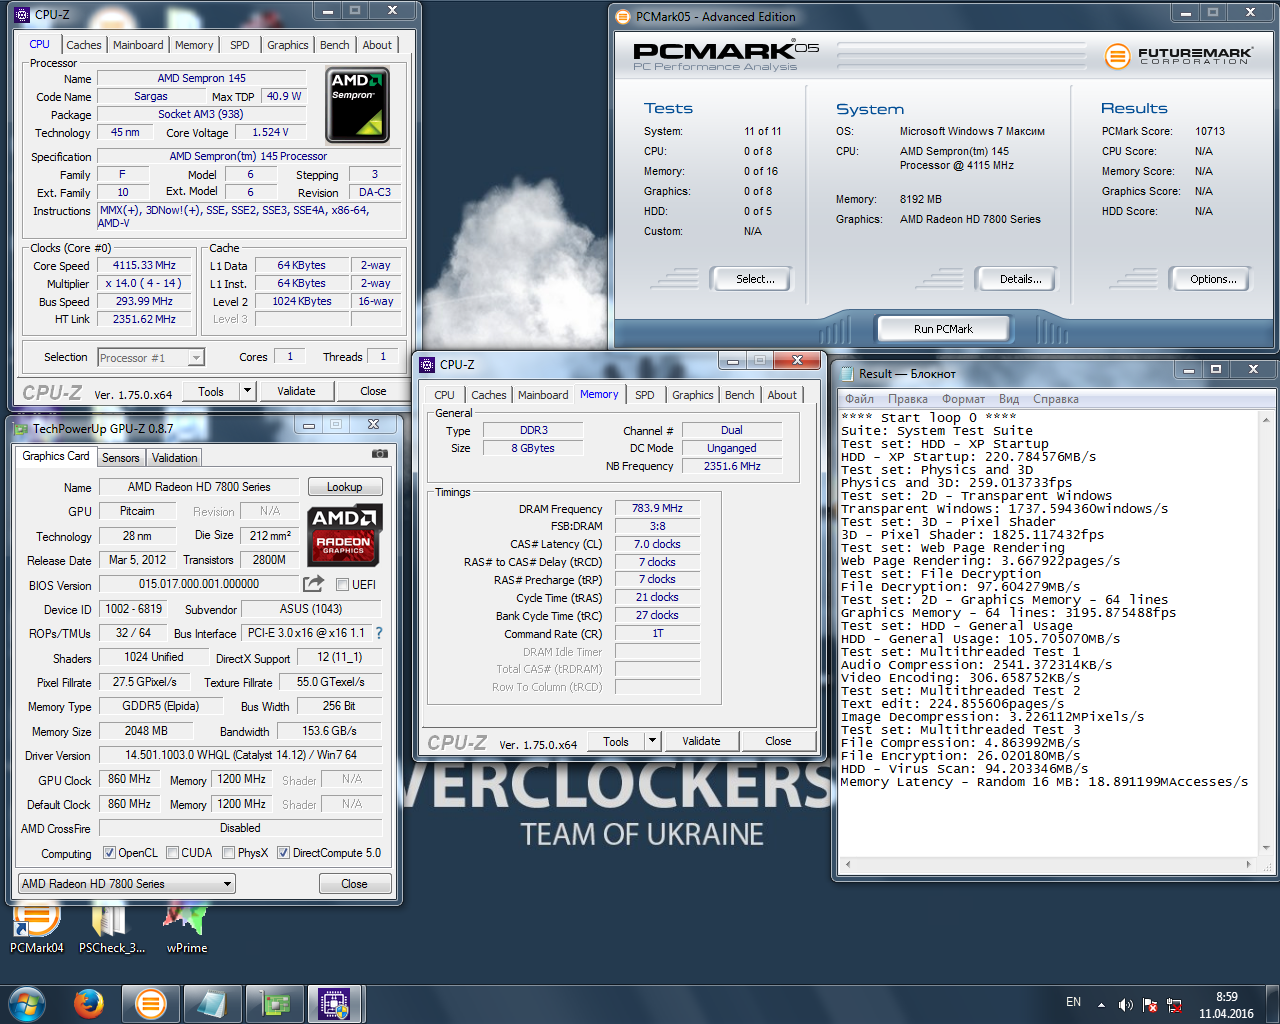Open Tools dropdown arrow in CPU-Z CPU window
Screen dimensions: 1280x1024
tap(248, 391)
